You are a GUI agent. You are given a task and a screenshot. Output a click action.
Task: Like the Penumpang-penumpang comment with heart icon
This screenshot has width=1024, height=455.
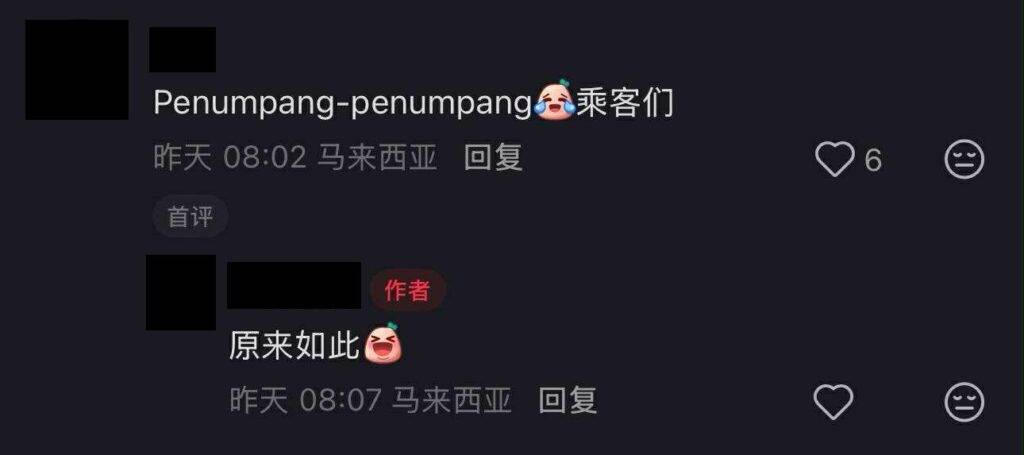coord(835,159)
